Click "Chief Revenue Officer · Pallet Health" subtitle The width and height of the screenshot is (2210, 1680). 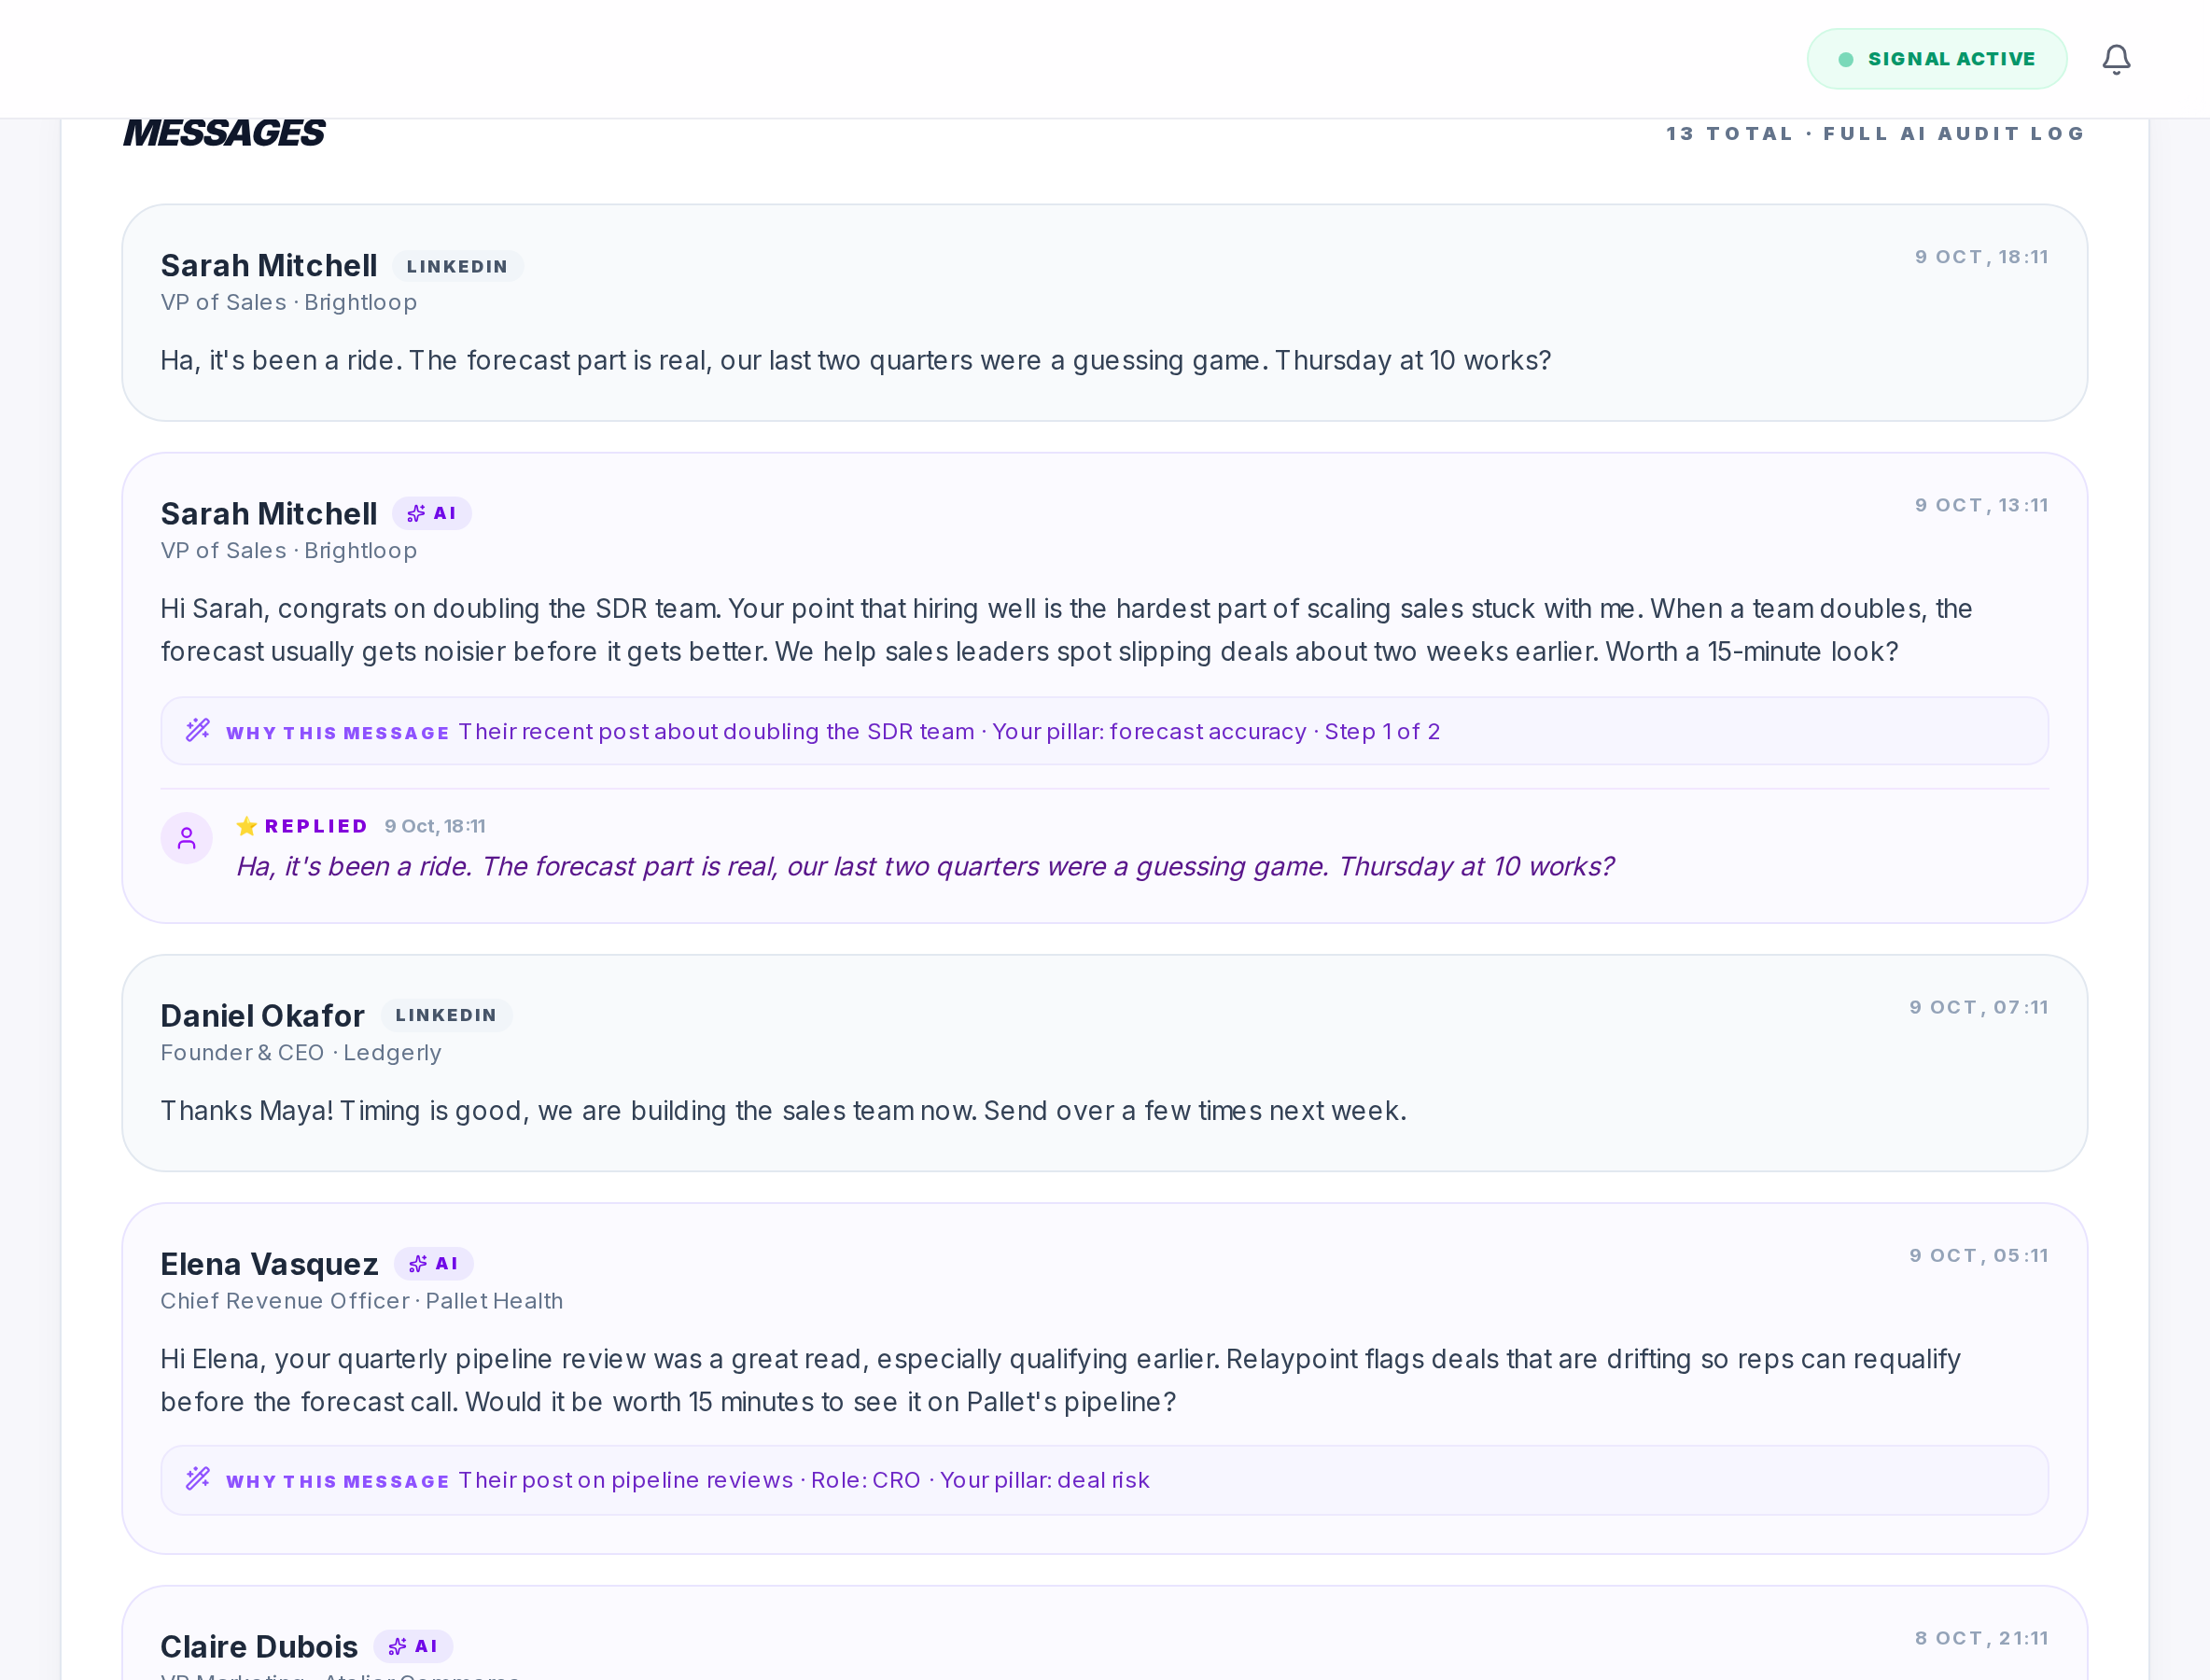[362, 1301]
